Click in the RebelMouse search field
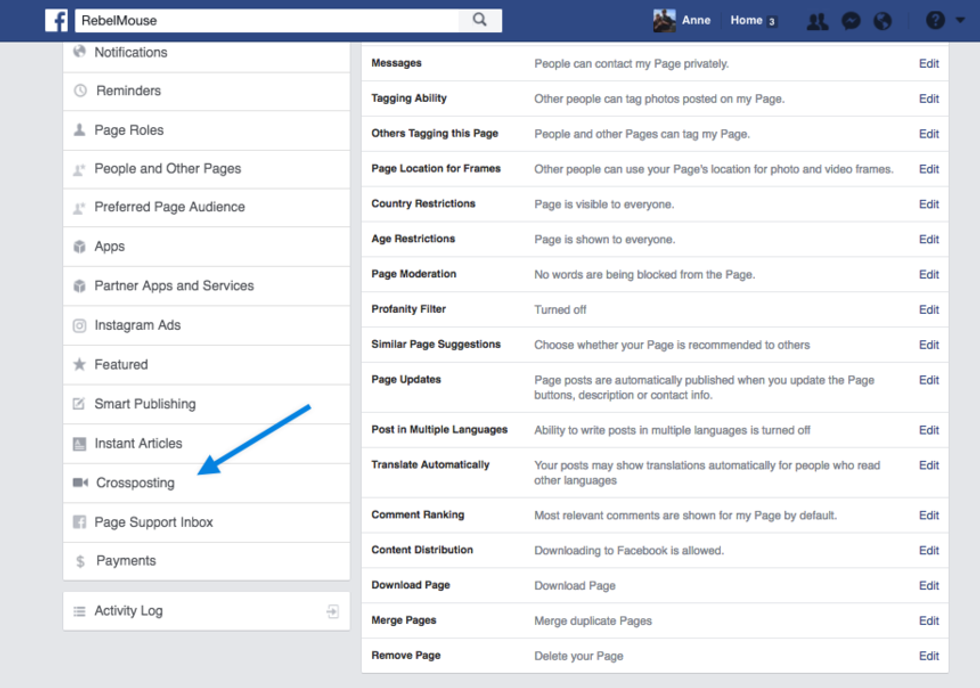980x688 pixels. [x=265, y=20]
